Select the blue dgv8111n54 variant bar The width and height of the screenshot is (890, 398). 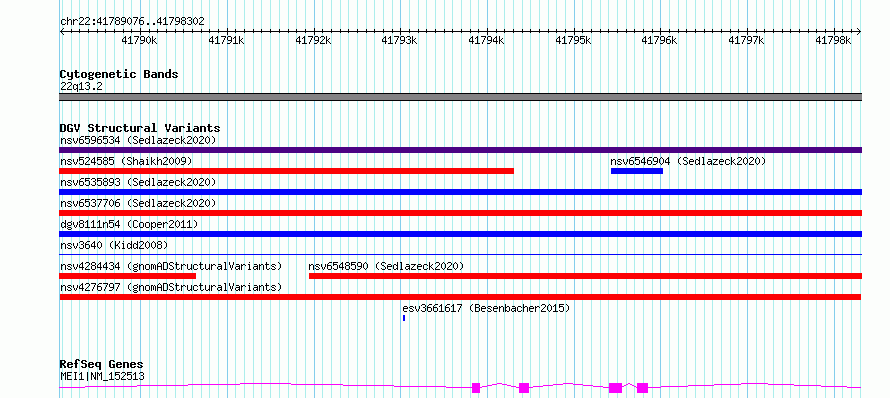coord(460,234)
